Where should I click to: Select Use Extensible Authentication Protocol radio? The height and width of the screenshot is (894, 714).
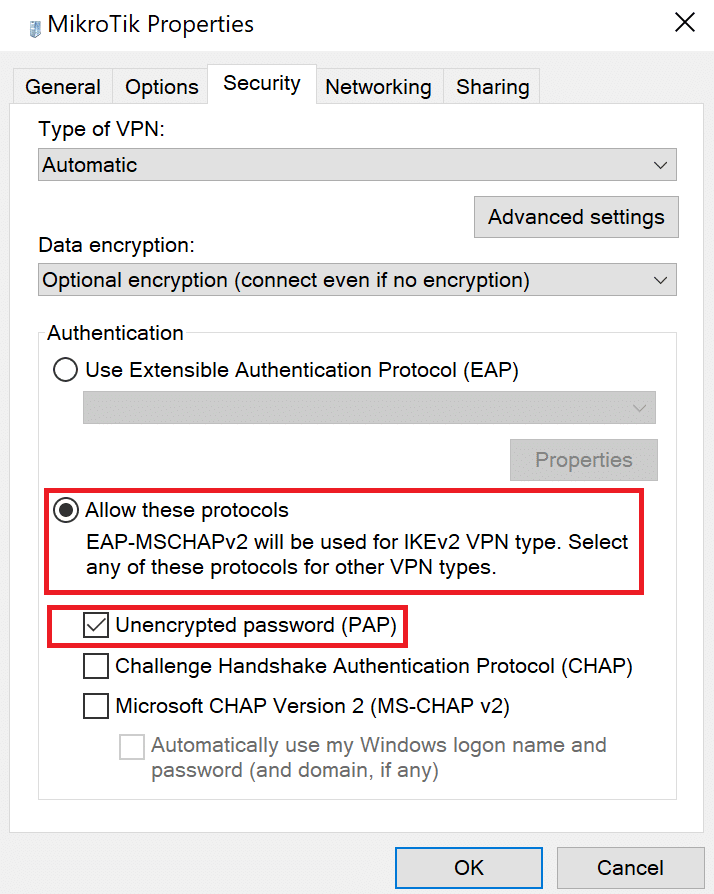coord(66,370)
